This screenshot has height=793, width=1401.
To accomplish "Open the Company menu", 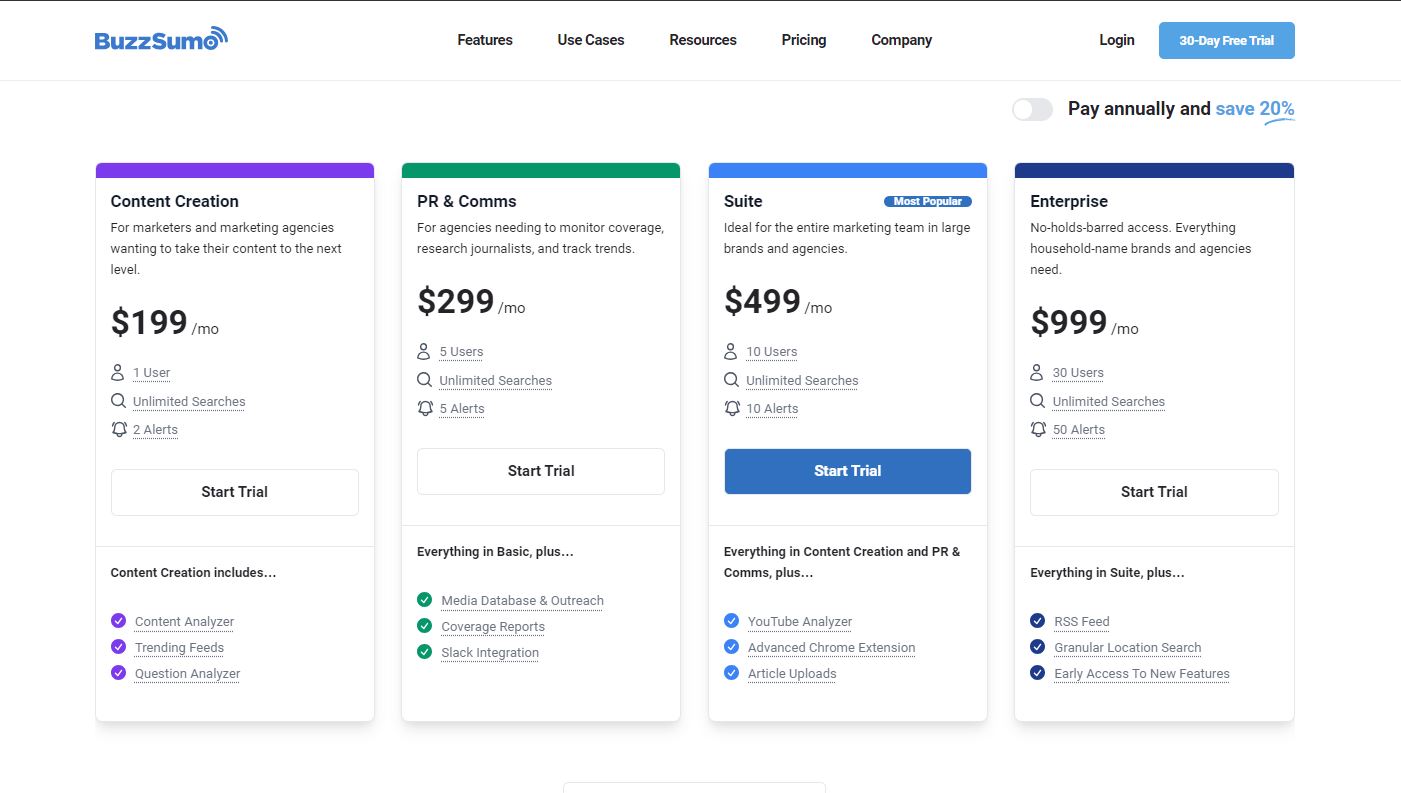I will (901, 40).
